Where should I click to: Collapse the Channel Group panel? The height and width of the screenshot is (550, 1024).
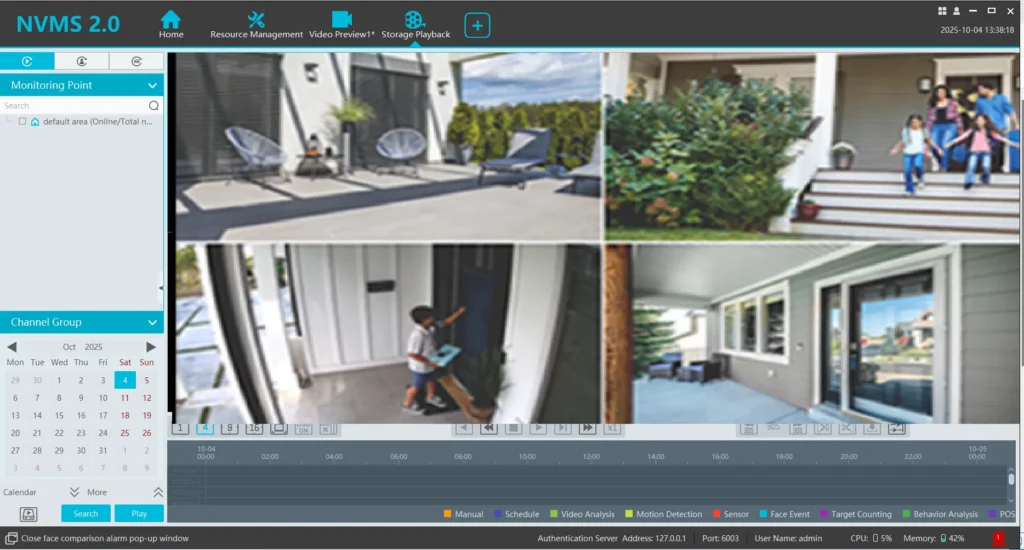tap(152, 323)
